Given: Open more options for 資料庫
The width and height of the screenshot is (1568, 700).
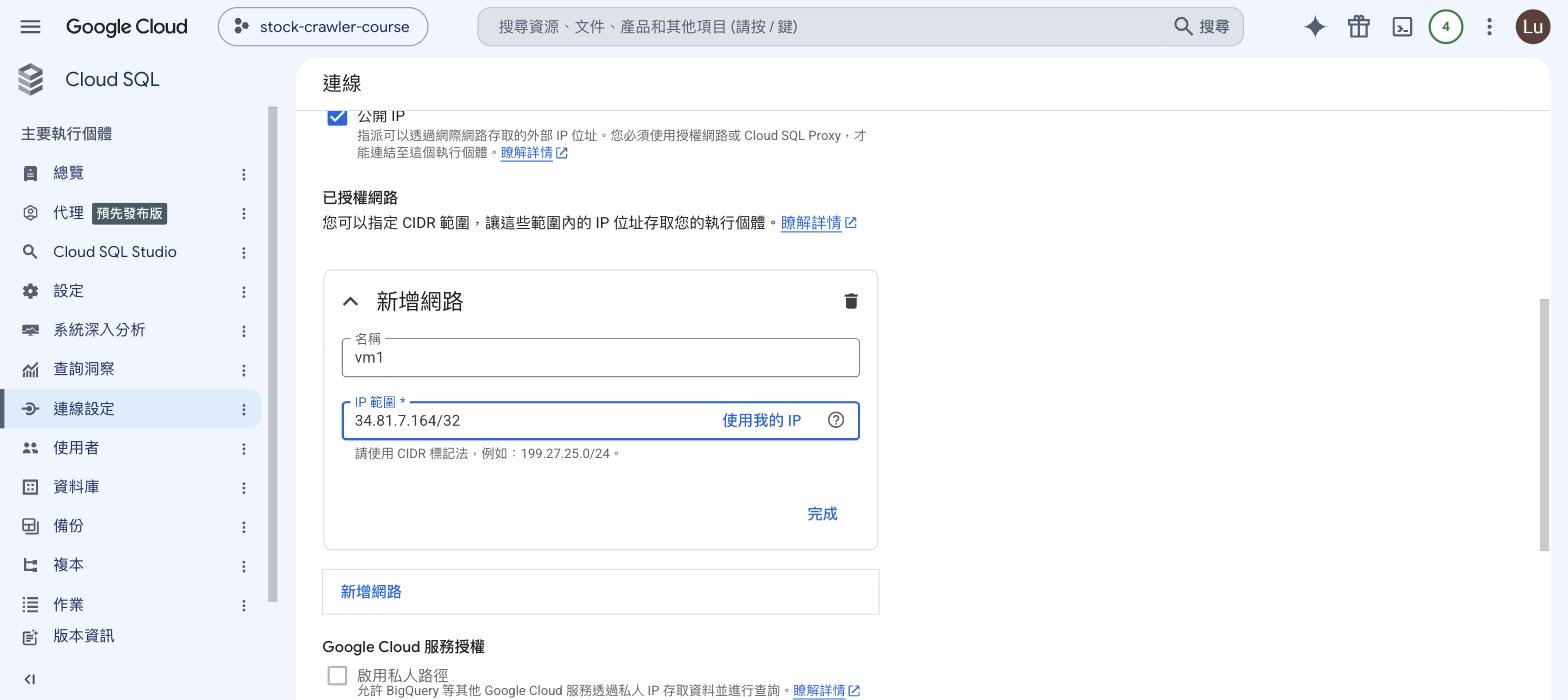Looking at the screenshot, I should point(243,488).
